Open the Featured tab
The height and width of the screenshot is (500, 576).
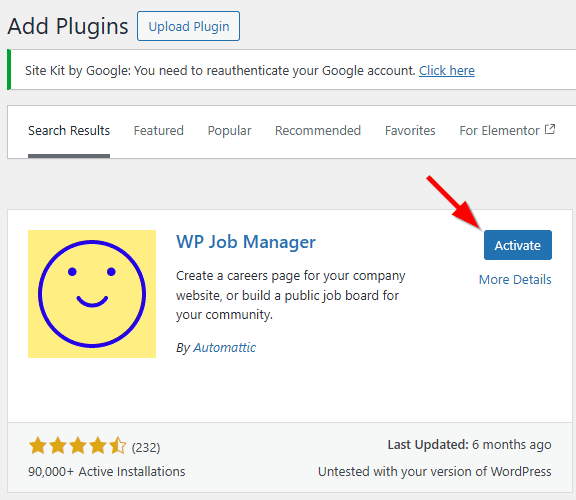click(159, 130)
